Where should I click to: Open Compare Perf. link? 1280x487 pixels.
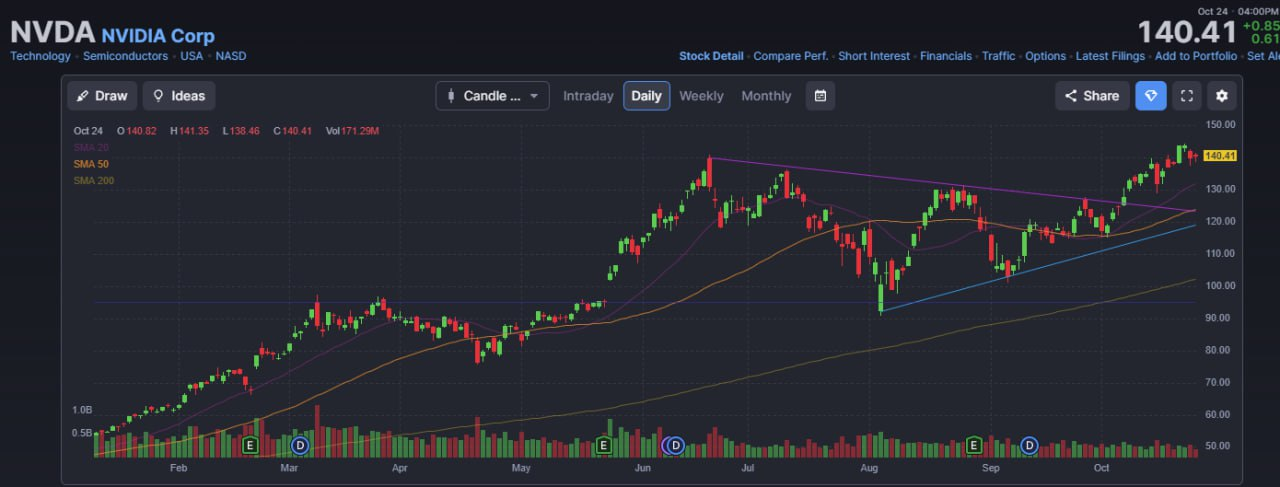790,56
